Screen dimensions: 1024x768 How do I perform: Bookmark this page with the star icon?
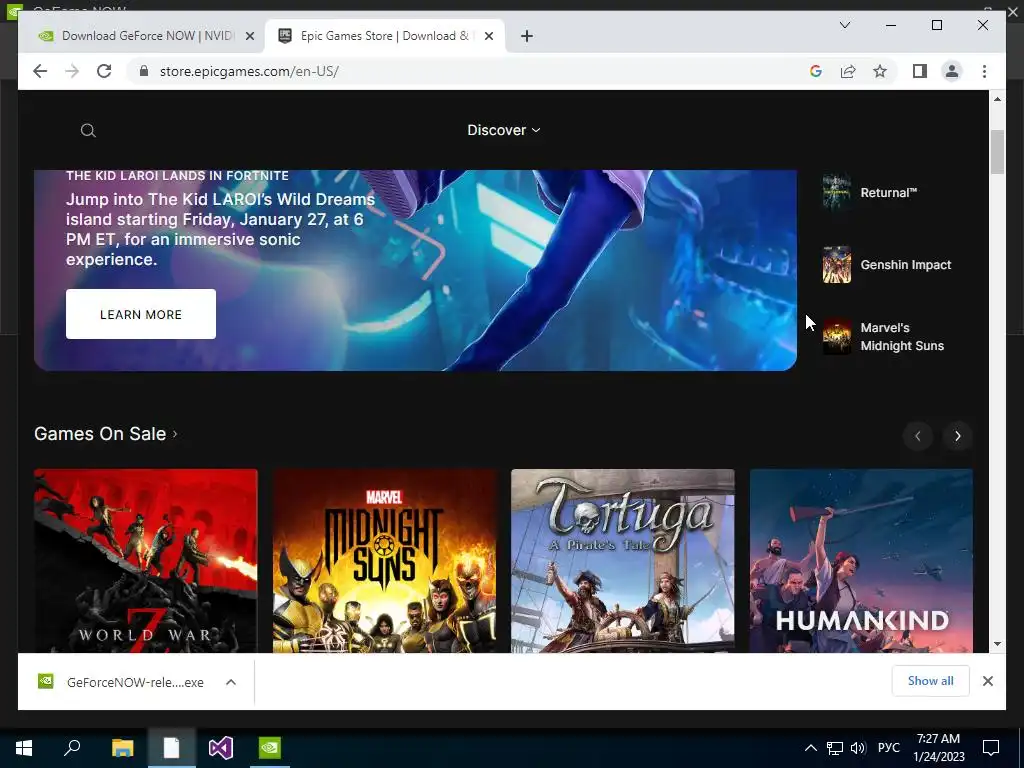point(880,71)
